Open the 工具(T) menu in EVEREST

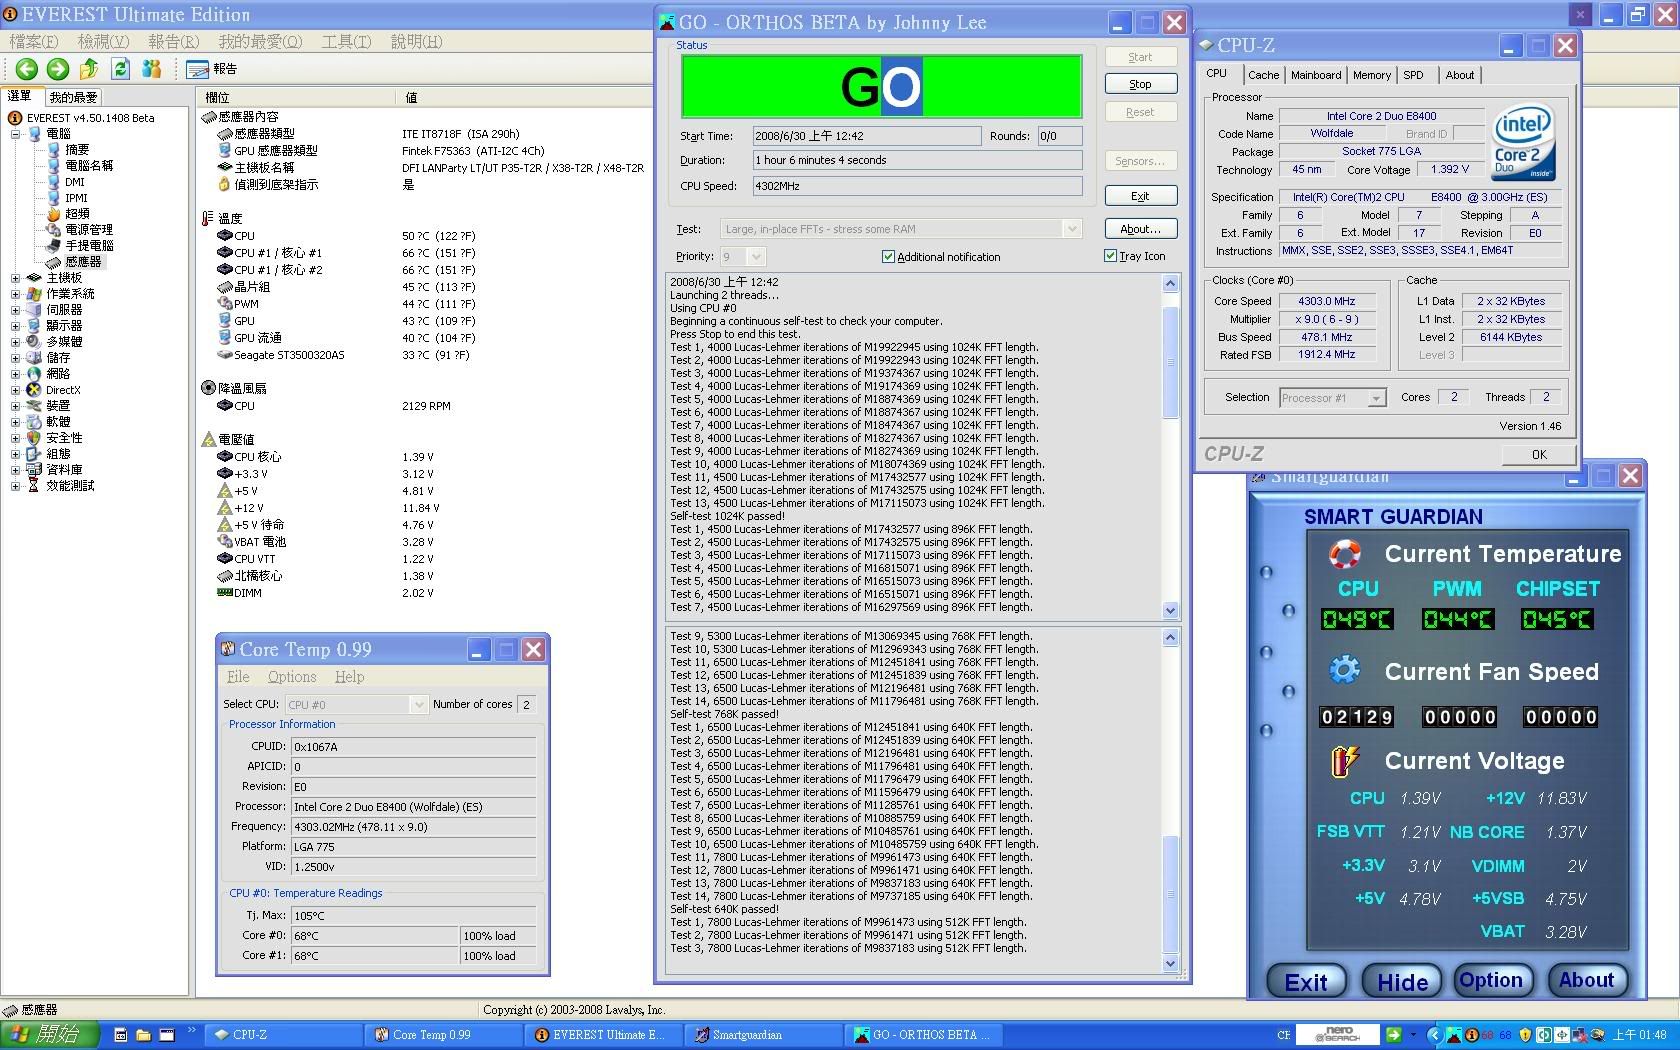(346, 41)
